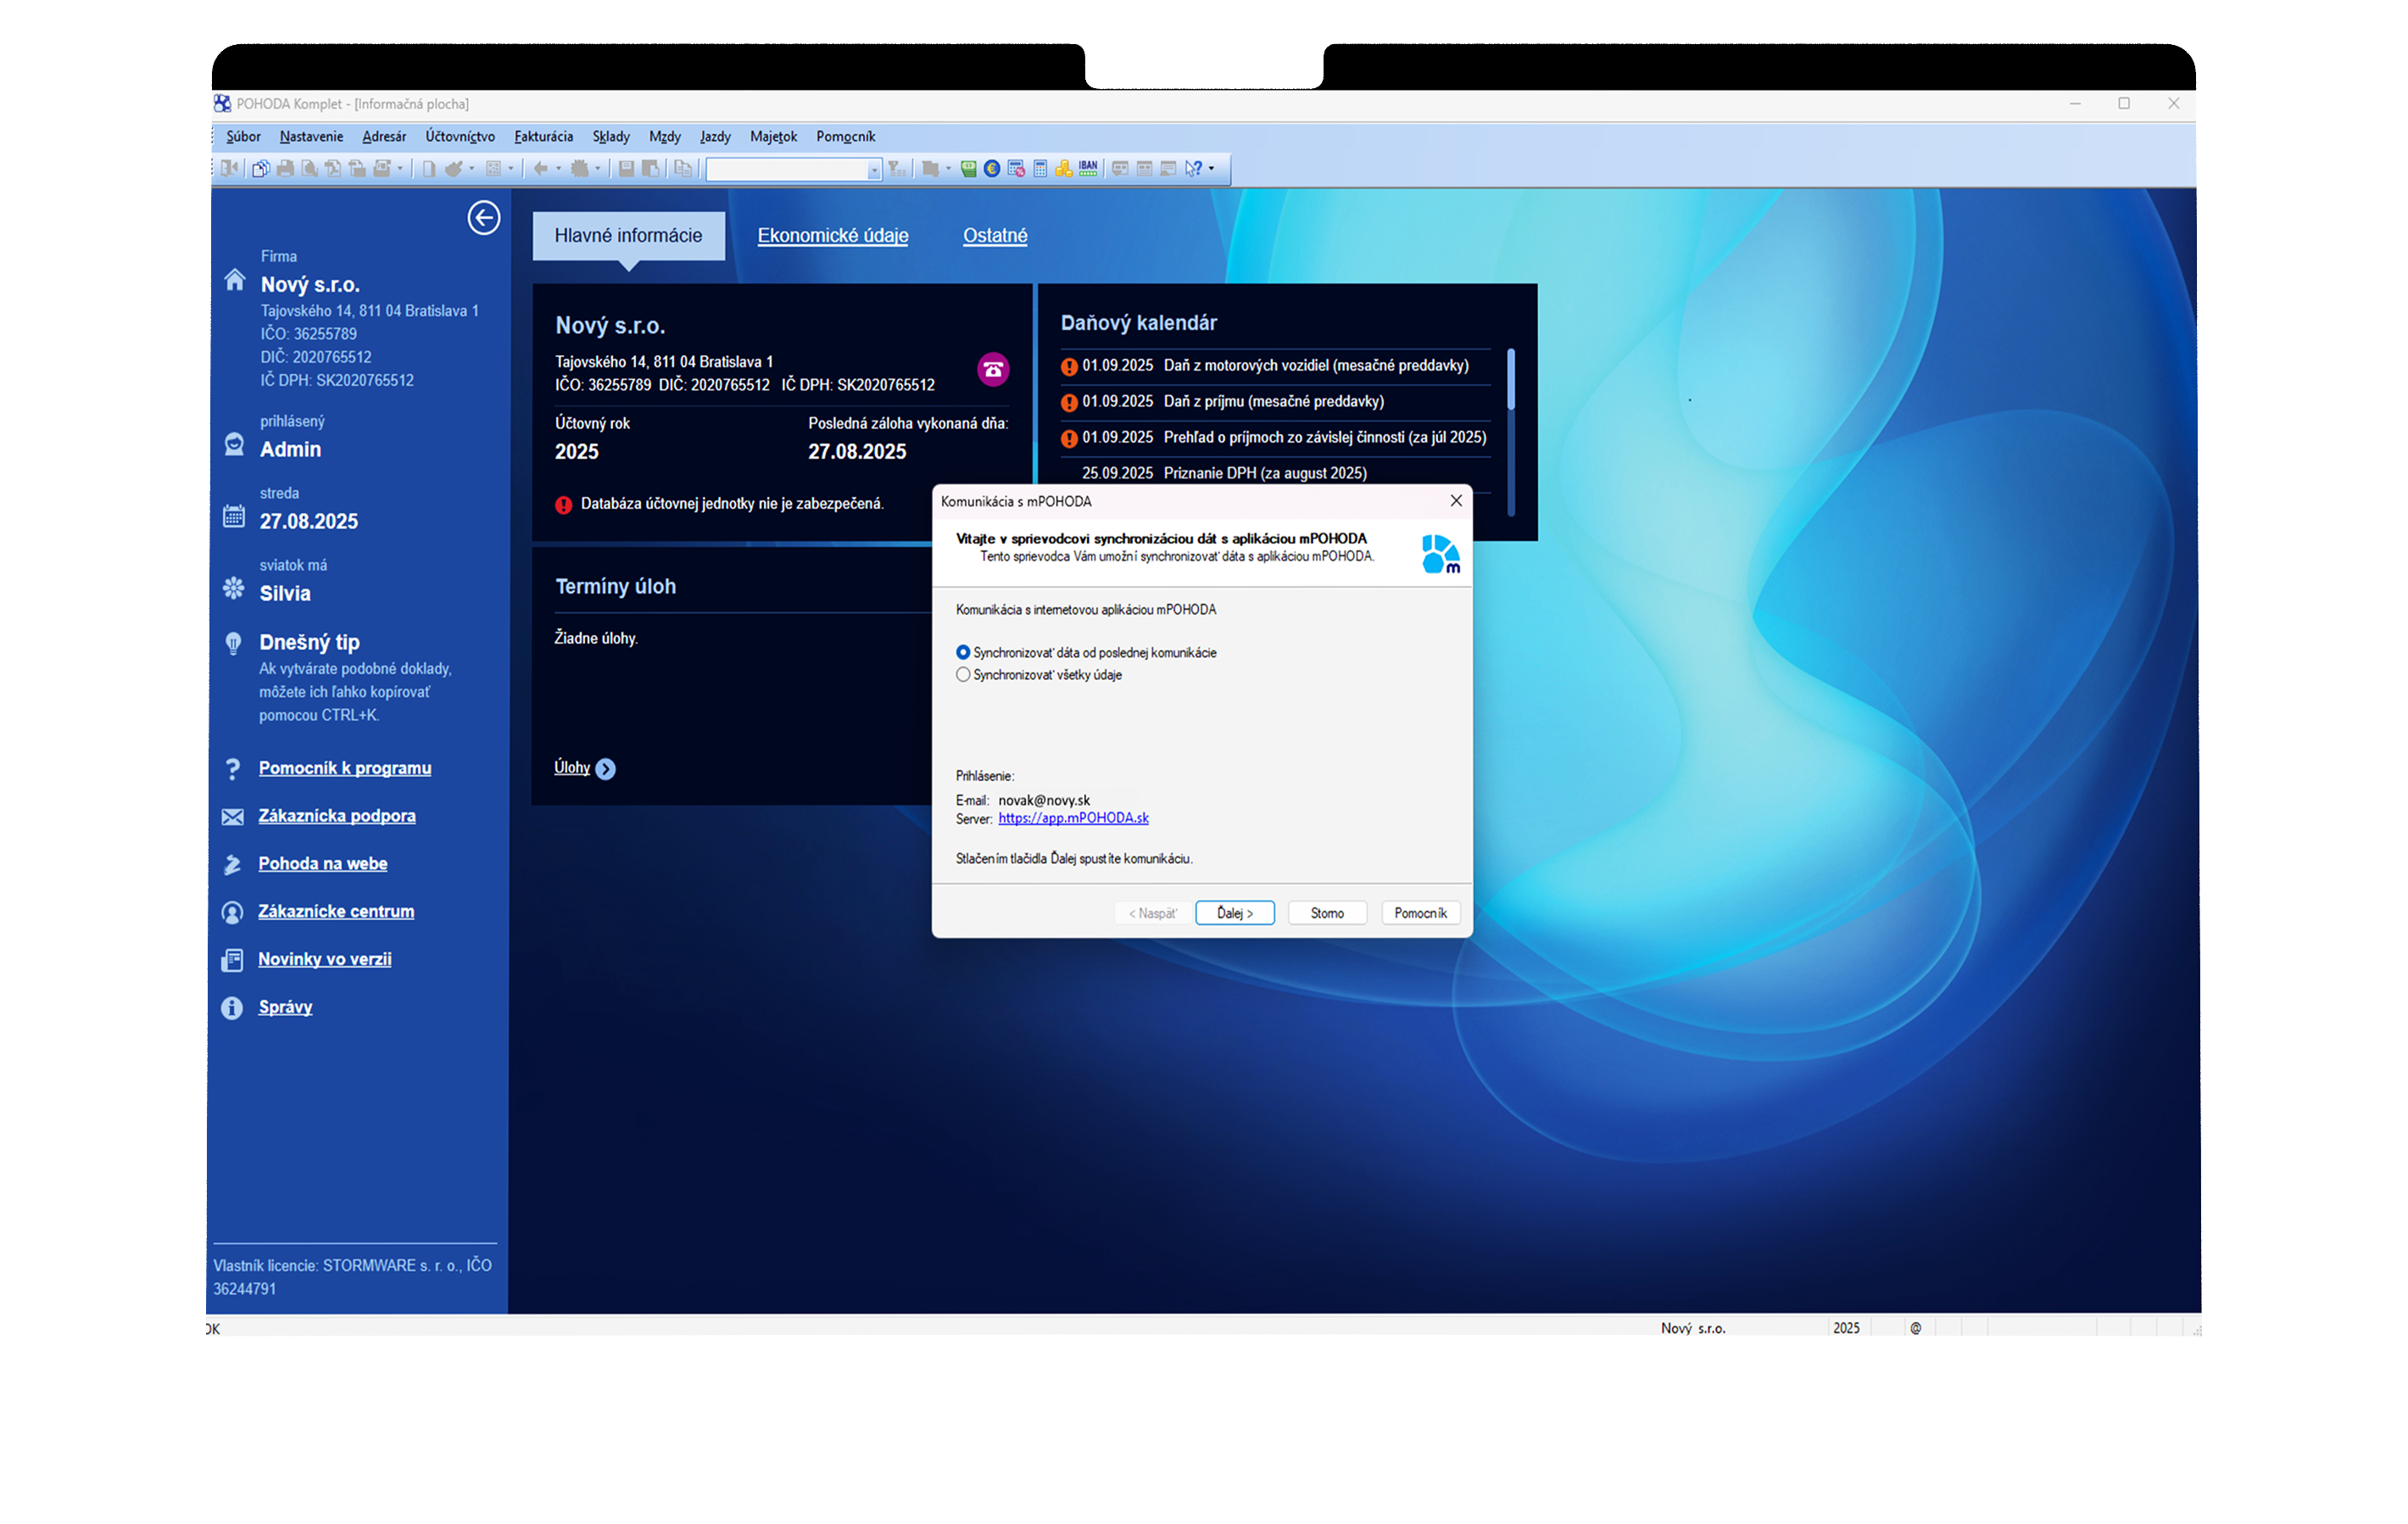The width and height of the screenshot is (2408, 1524).
Task: Open the Zákaznícka podpora link
Action: coord(337,817)
